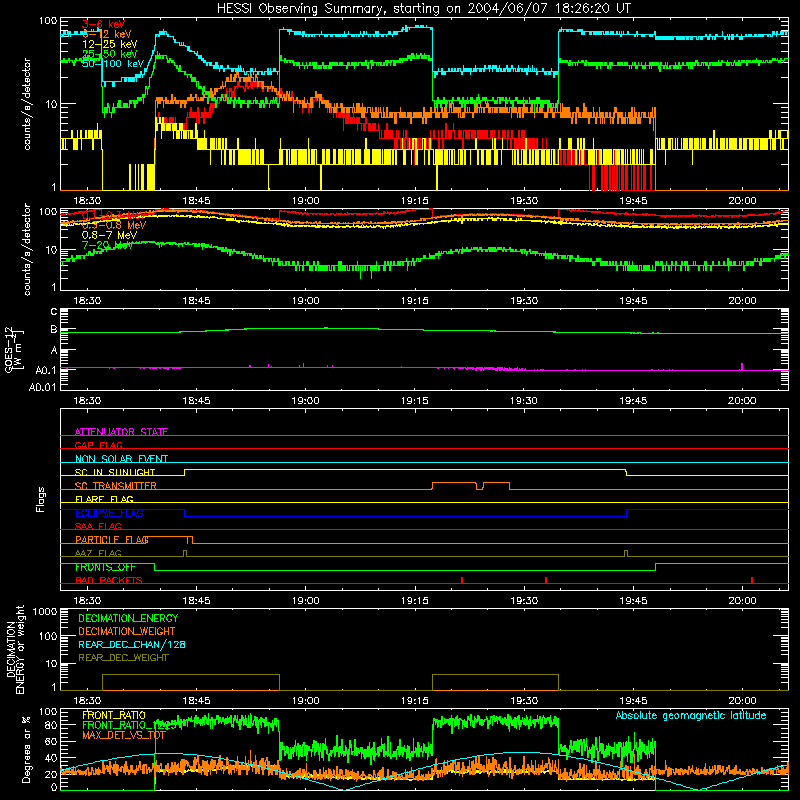Click the vertical Flags axis label
This screenshot has height=800, width=800.
pos(40,499)
